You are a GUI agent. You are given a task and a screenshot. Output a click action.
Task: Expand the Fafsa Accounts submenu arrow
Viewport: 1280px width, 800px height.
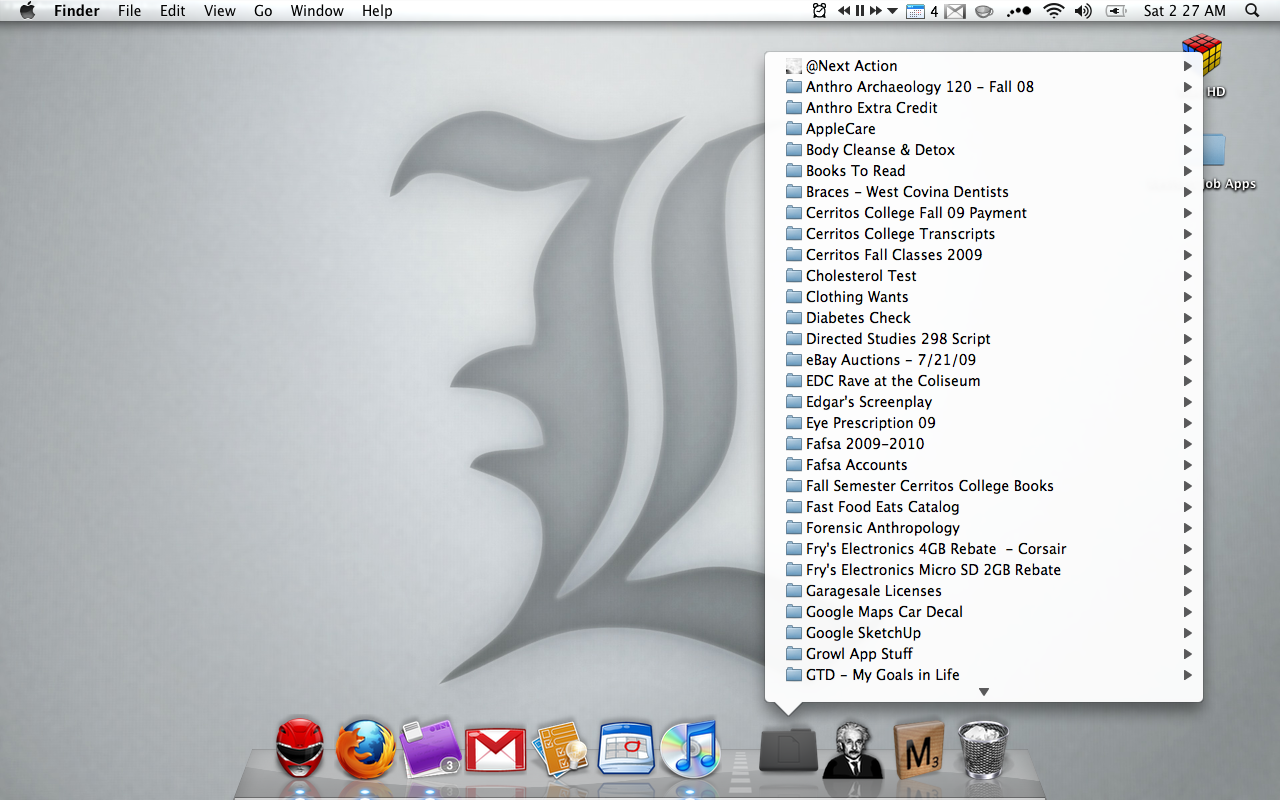click(1188, 465)
